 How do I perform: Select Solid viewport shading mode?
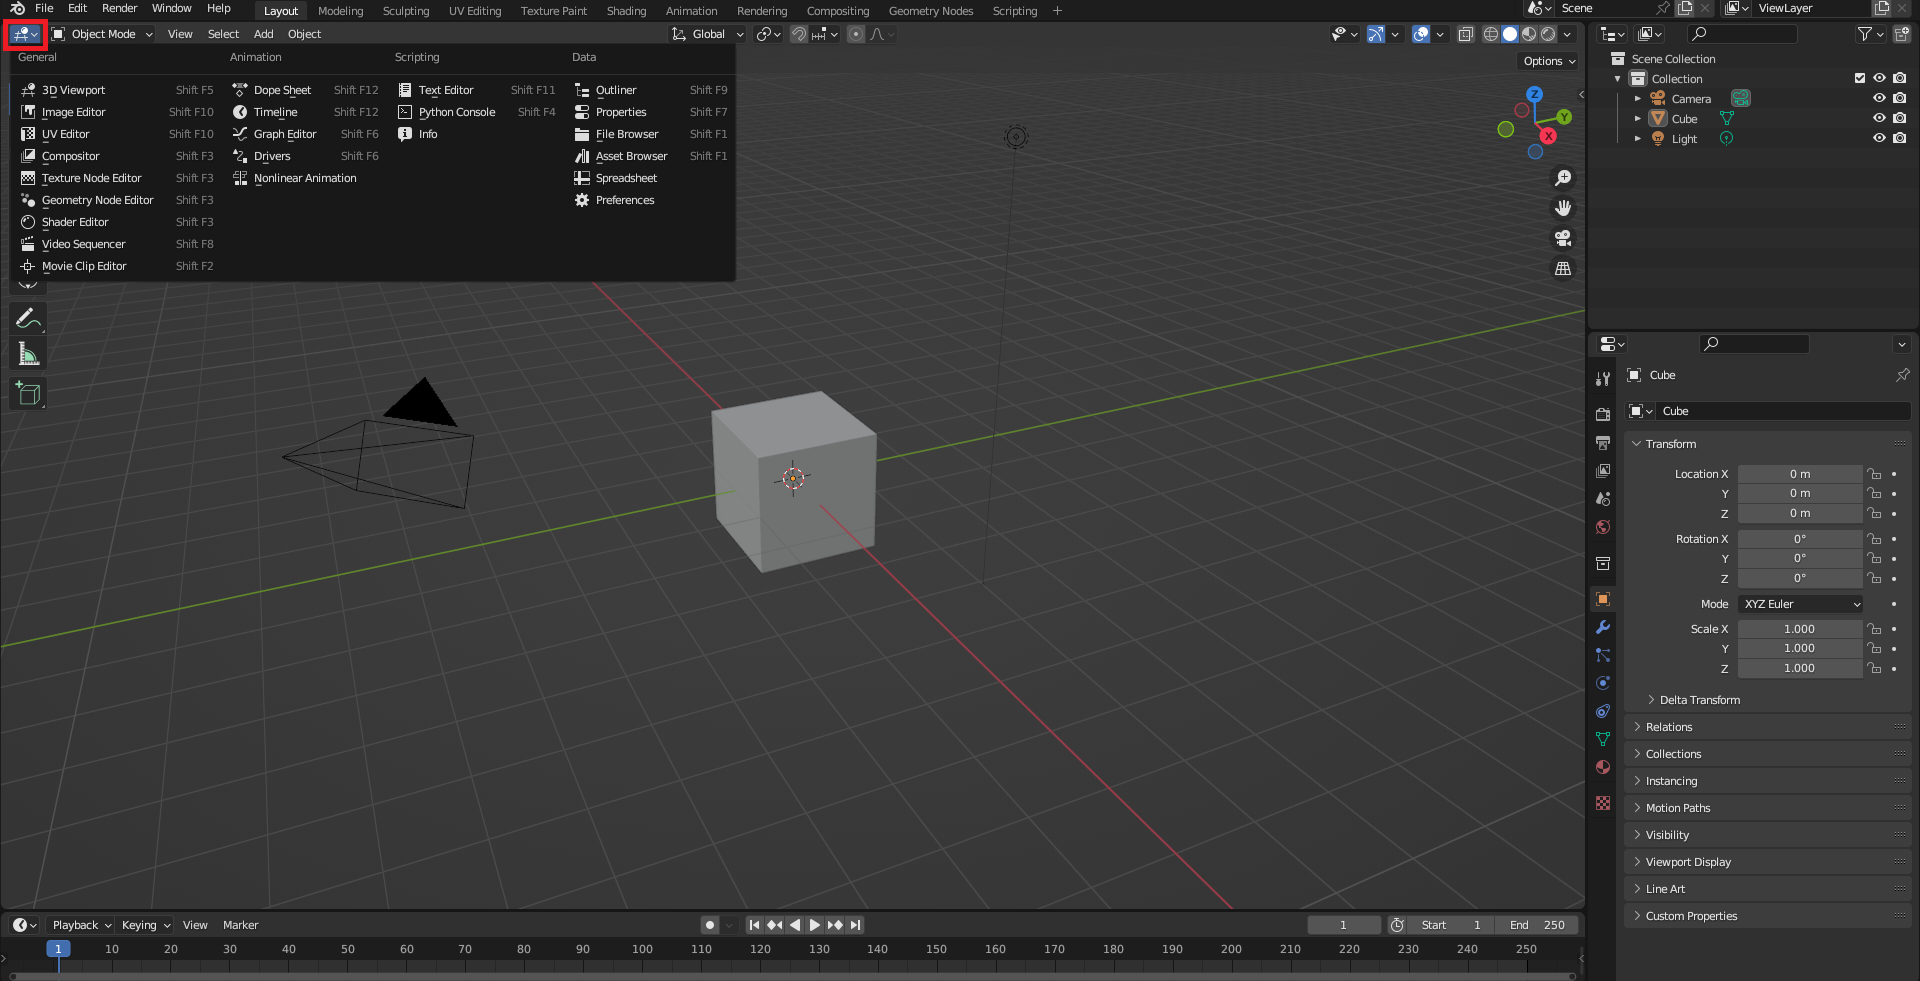(x=1510, y=34)
